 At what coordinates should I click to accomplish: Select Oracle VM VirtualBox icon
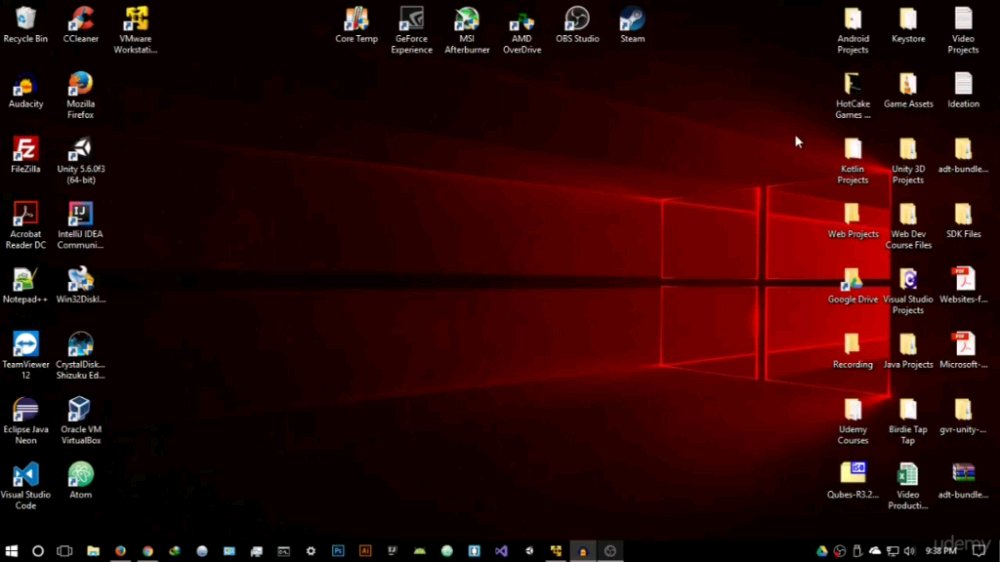(80, 421)
